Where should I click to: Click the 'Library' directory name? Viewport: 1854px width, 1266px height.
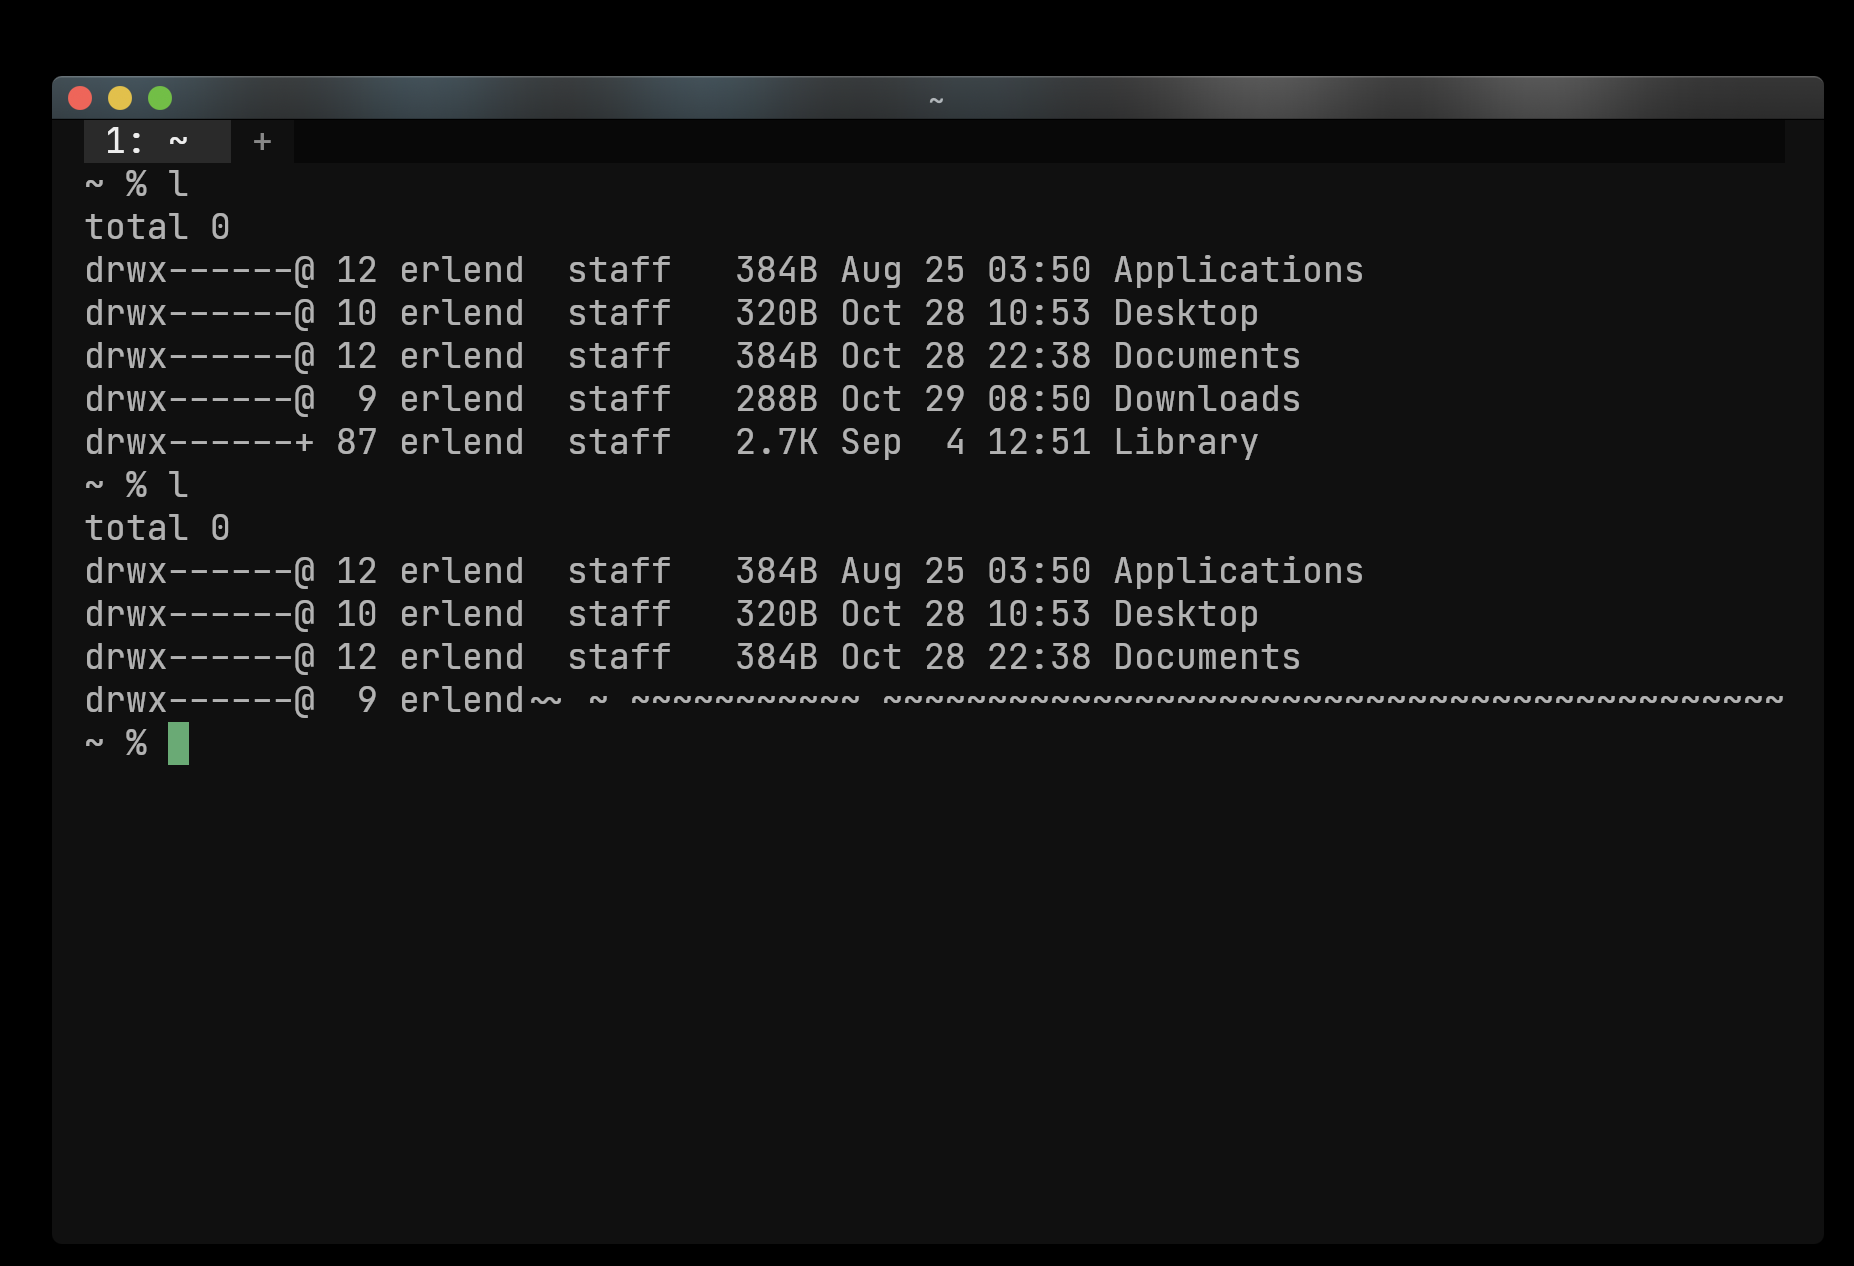pos(1186,442)
